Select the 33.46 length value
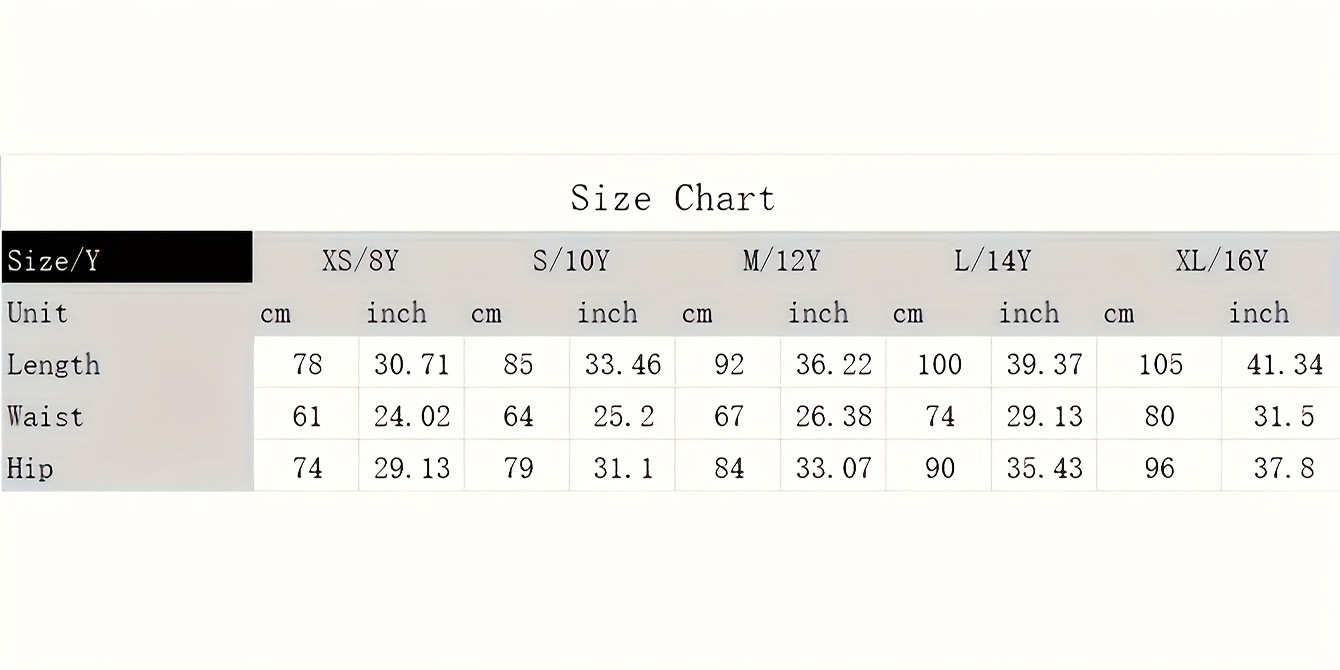The height and width of the screenshot is (670, 1340). tap(622, 364)
